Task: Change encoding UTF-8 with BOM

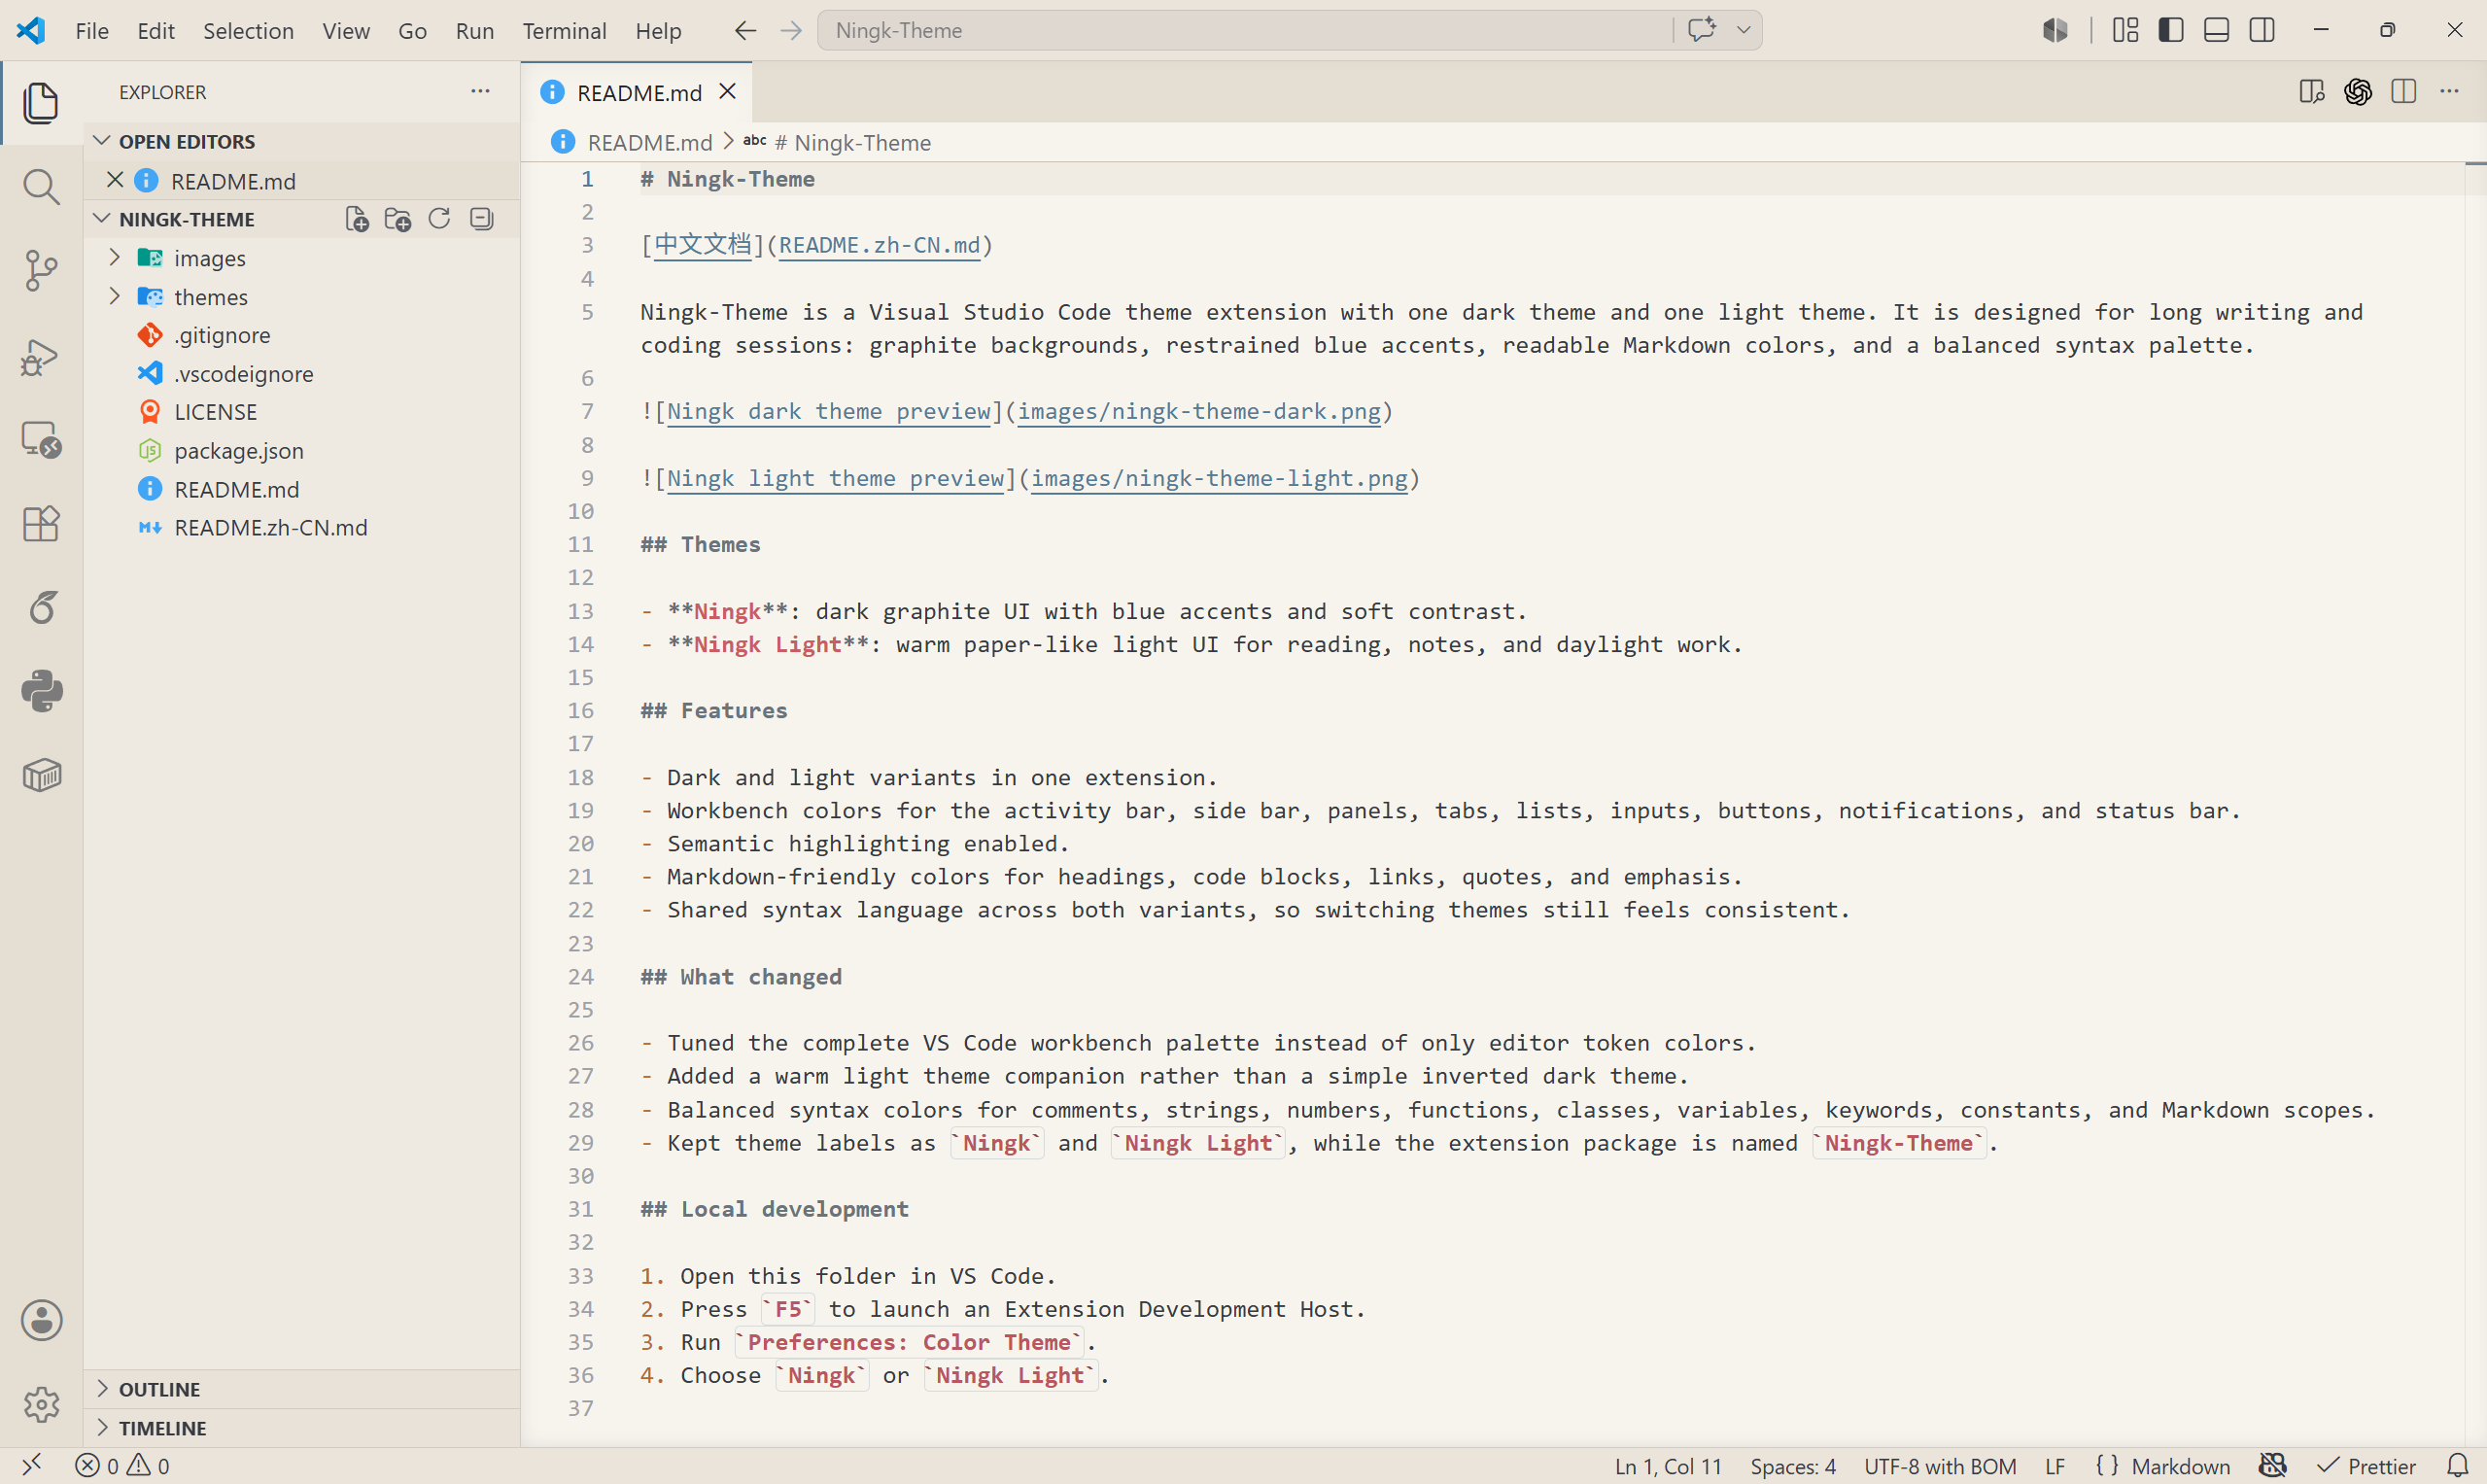Action: coord(1939,1466)
